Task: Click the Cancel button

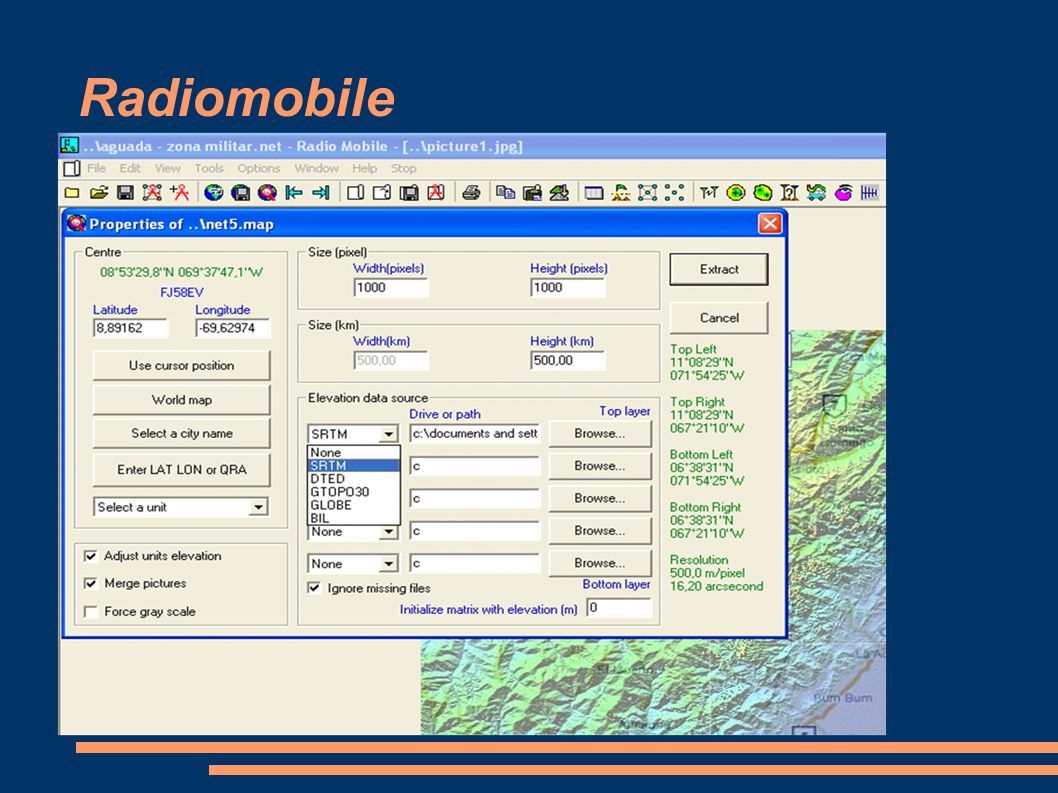Action: tap(719, 318)
